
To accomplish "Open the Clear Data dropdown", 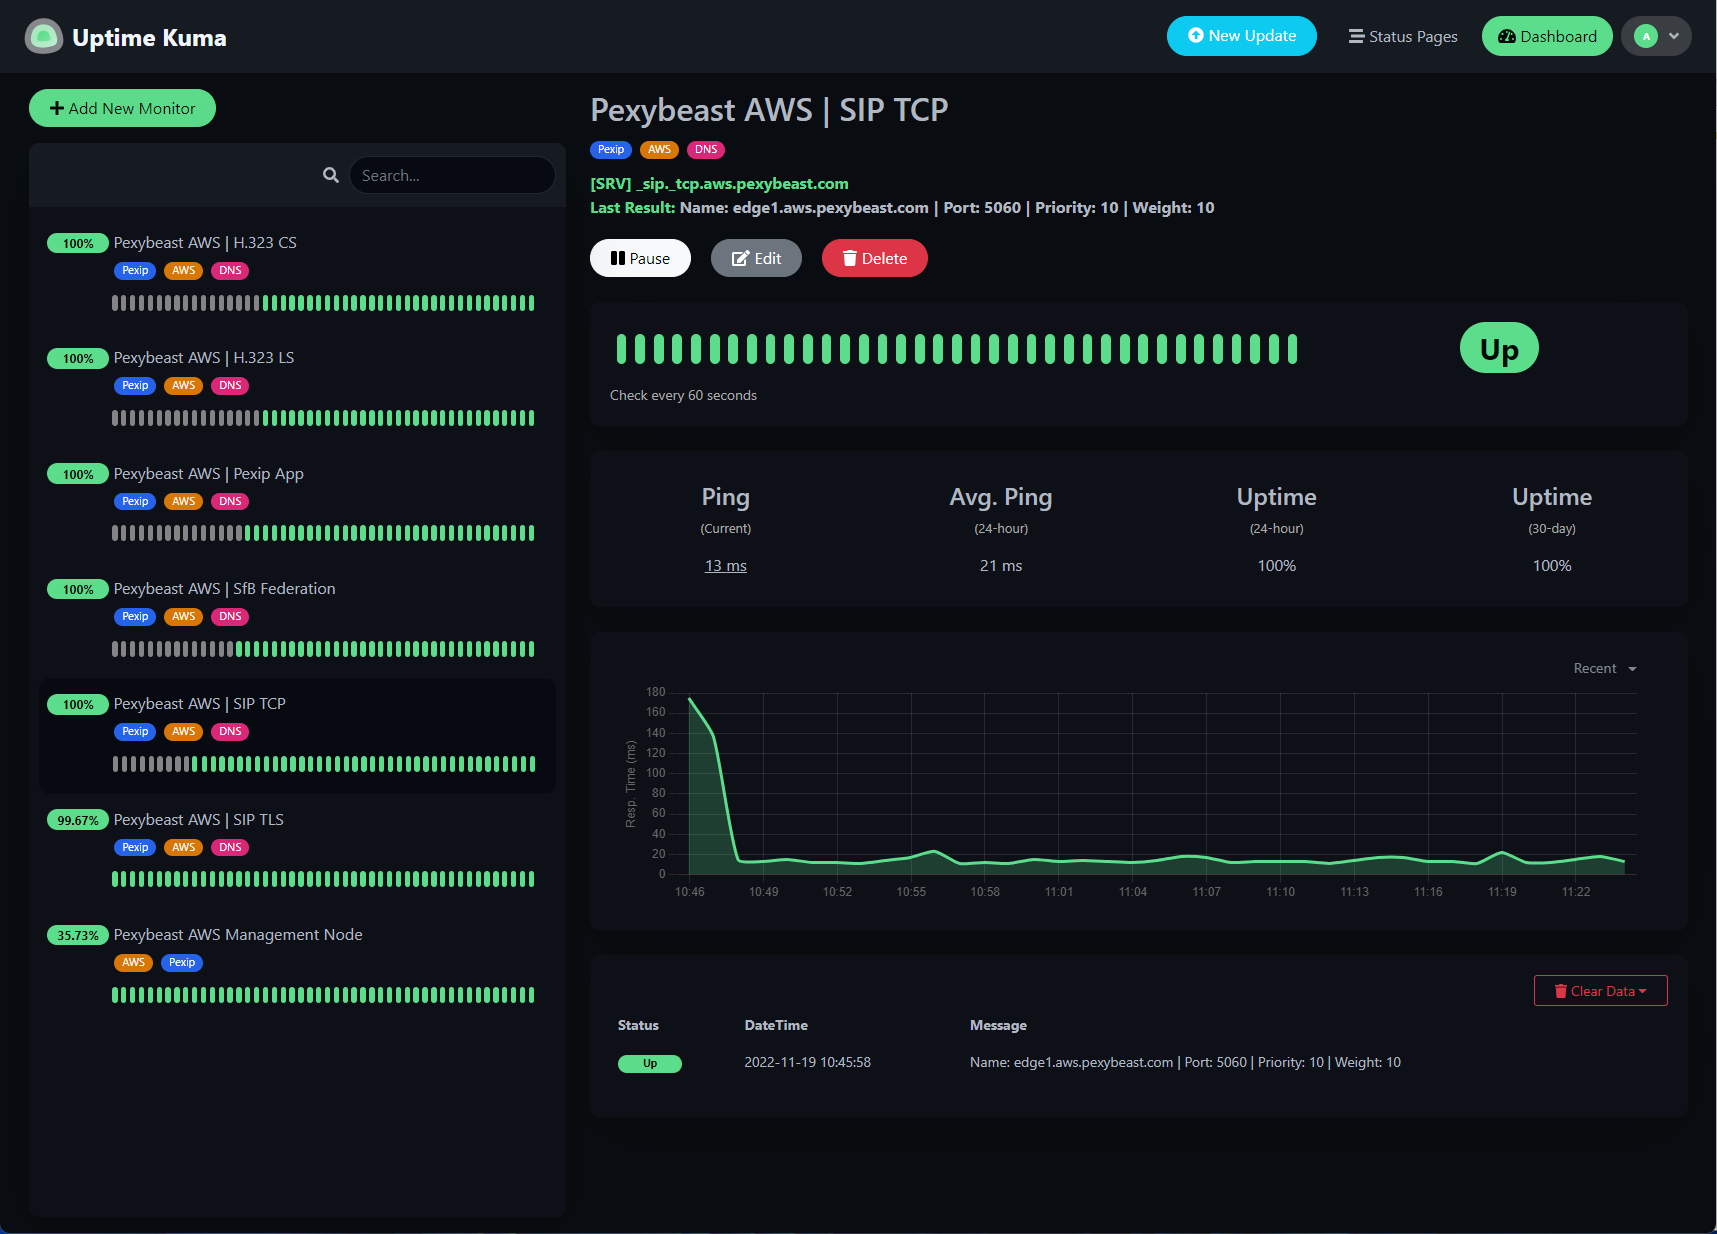I will [x=1600, y=991].
